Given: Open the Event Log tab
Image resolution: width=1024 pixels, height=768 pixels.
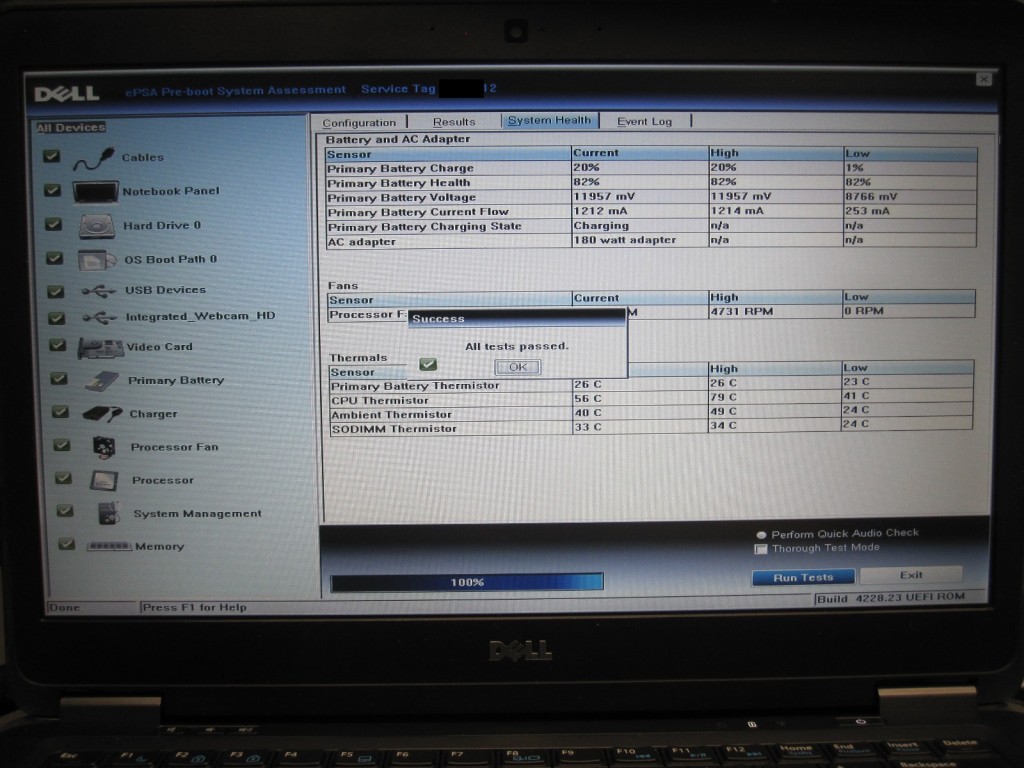Looking at the screenshot, I should click(645, 121).
